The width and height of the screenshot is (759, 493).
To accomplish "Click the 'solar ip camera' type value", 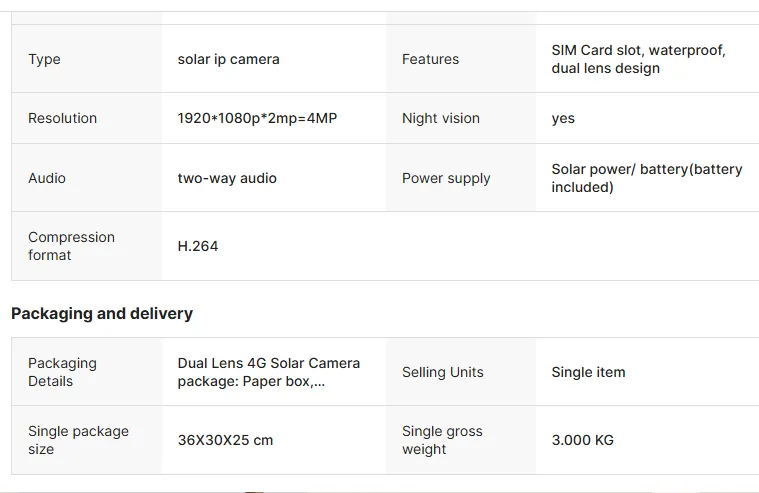I will (x=228, y=59).
